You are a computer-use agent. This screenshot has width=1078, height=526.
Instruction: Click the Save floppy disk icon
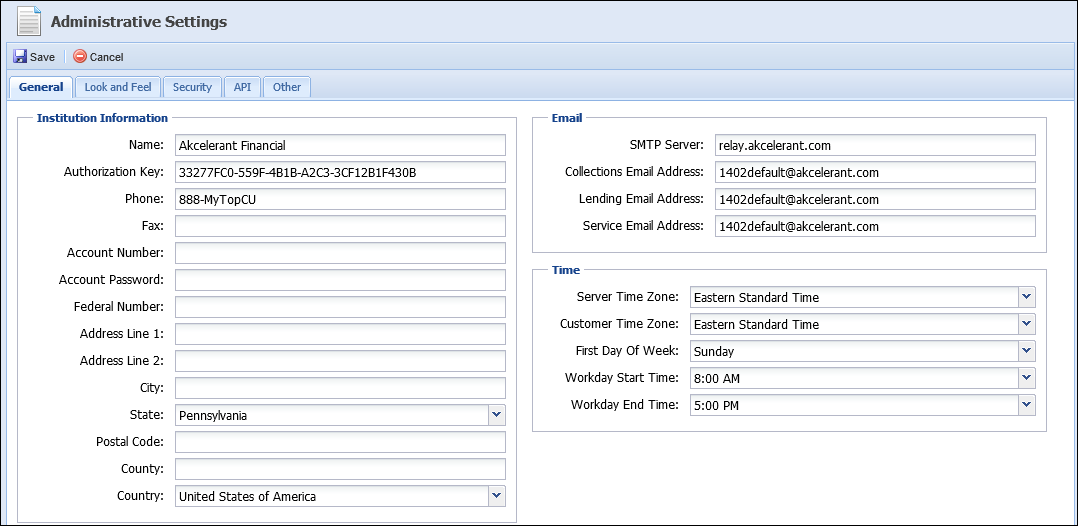[x=20, y=56]
